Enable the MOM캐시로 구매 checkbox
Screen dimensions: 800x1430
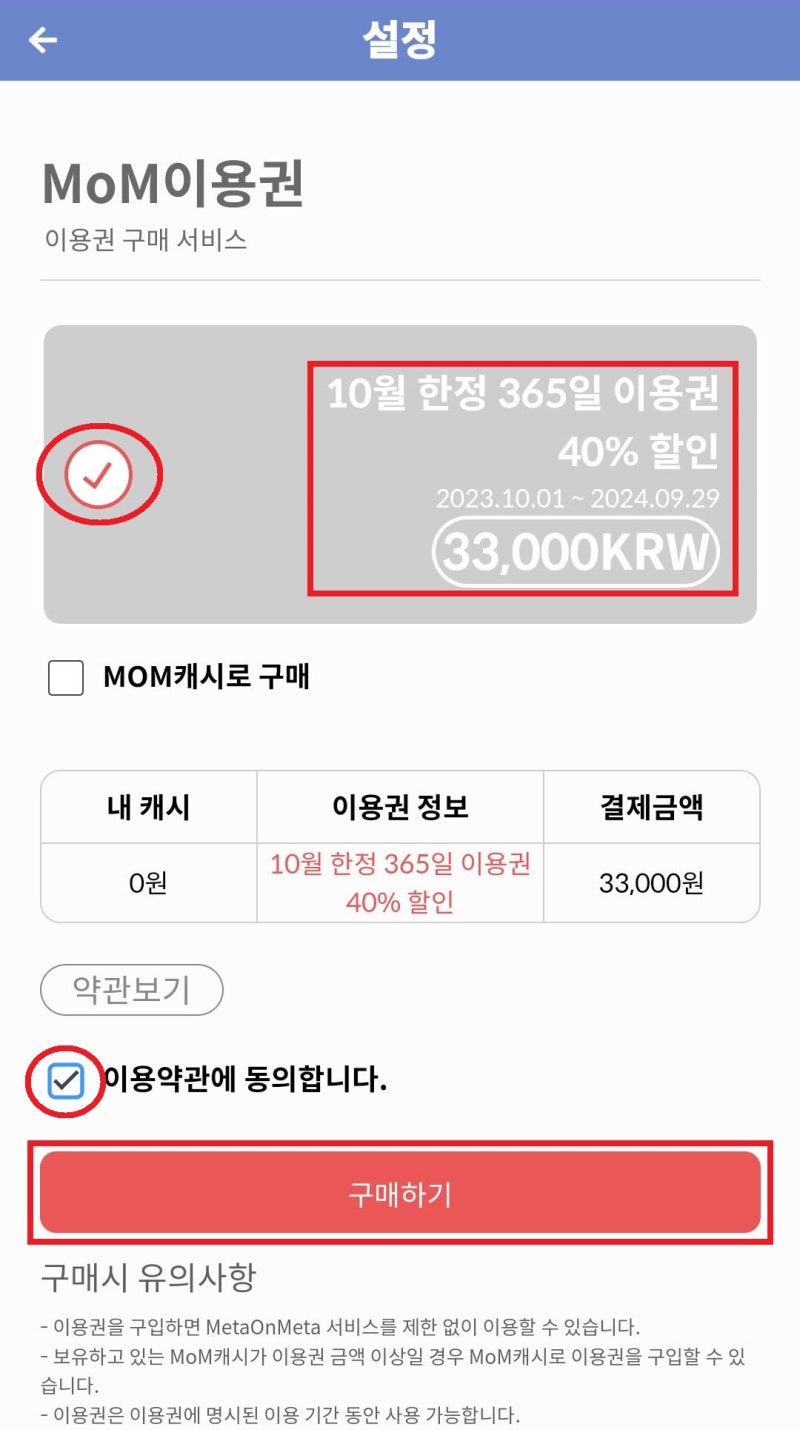point(65,678)
